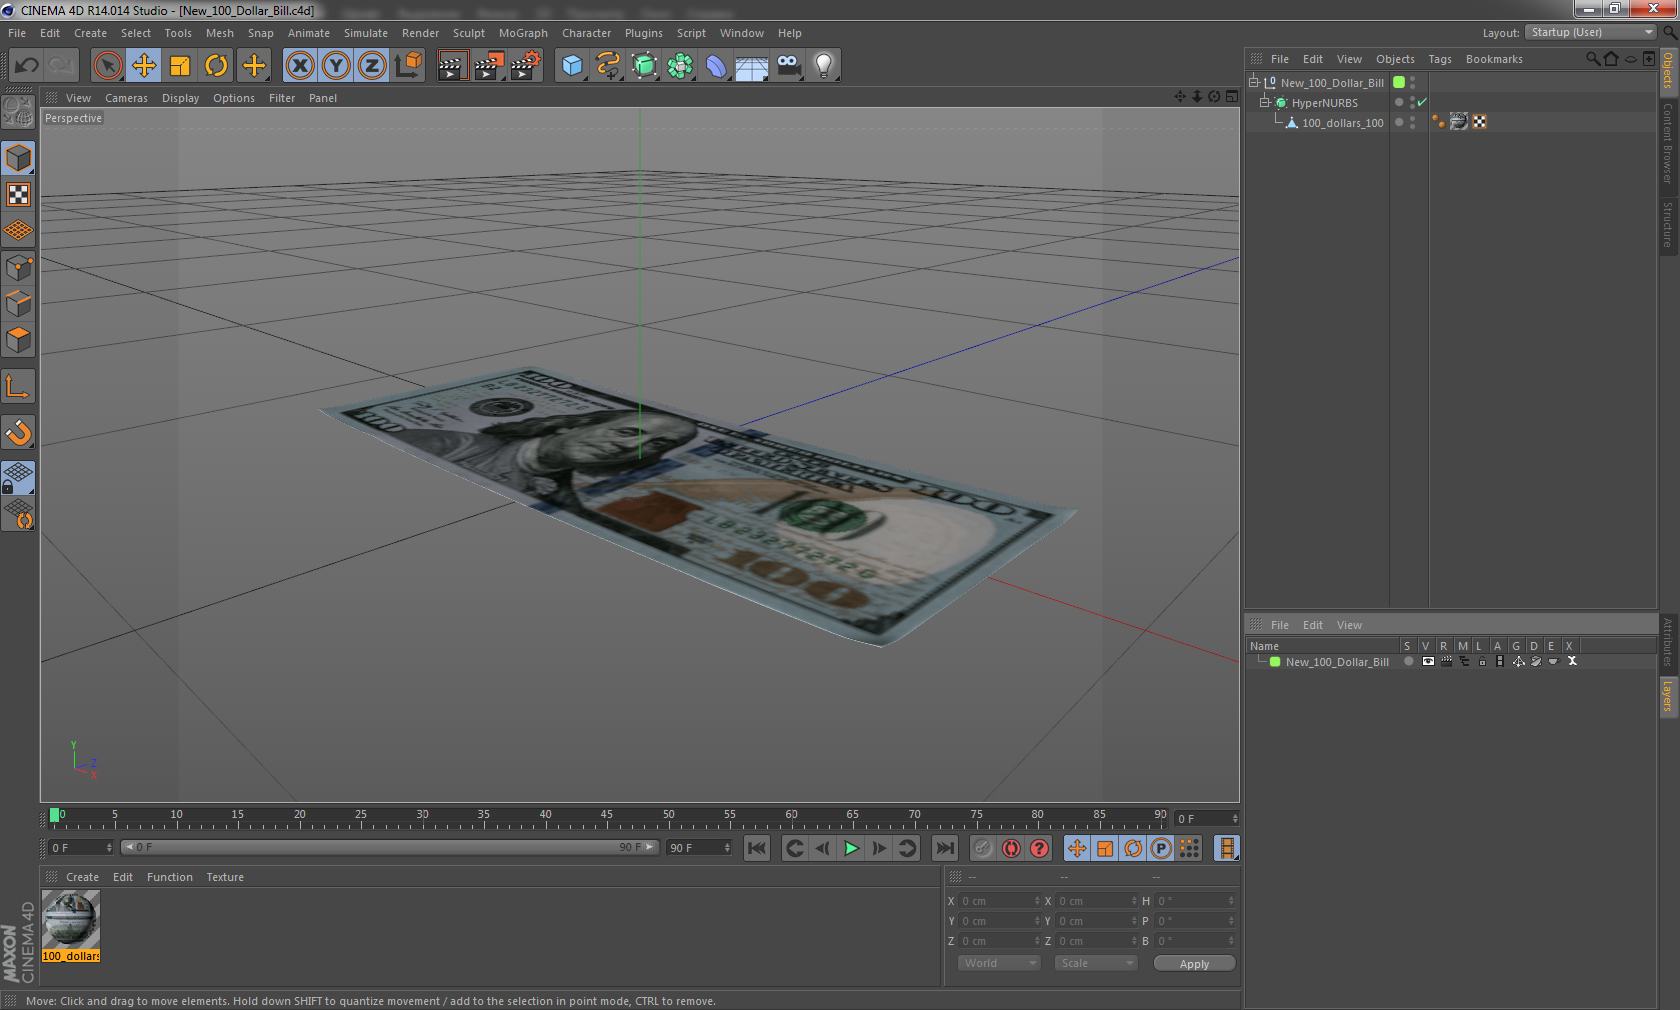Image resolution: width=1680 pixels, height=1010 pixels.
Task: Toggle HyperNURBS enabled green checkmark
Action: (x=1422, y=102)
